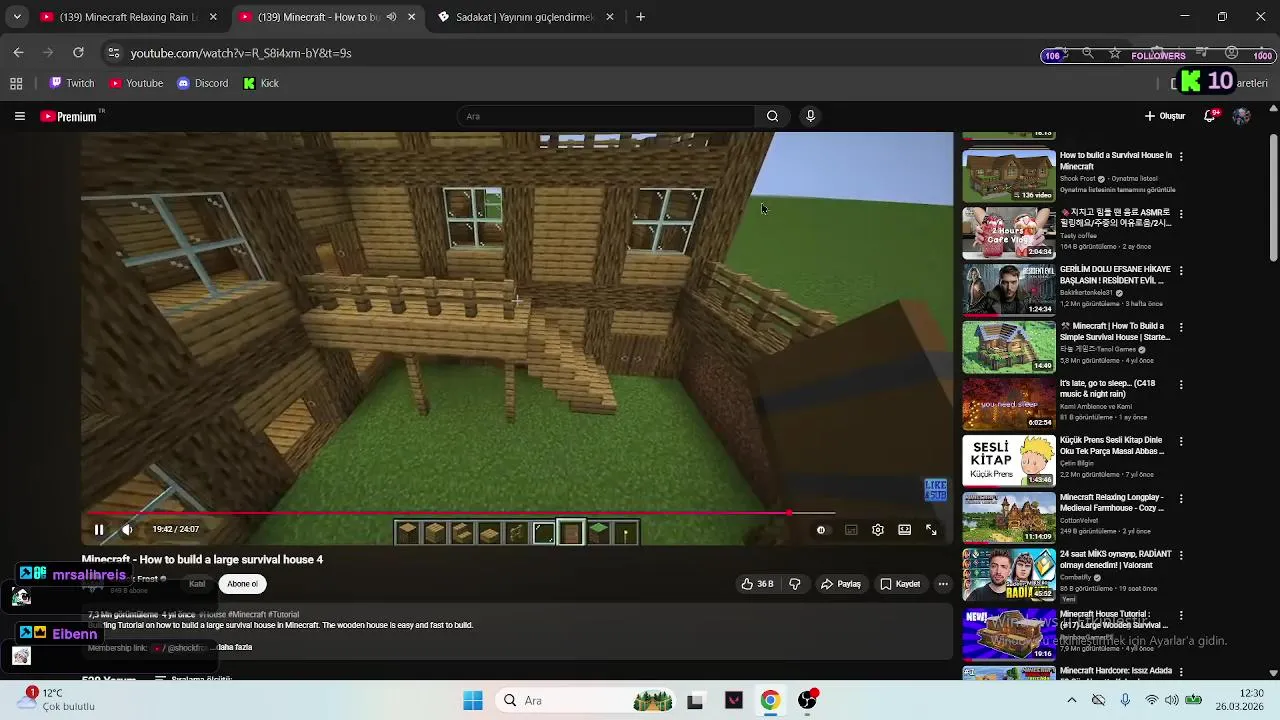This screenshot has width=1280, height=720.
Task: Go to YouTube Premium home logo
Action: tap(69, 117)
